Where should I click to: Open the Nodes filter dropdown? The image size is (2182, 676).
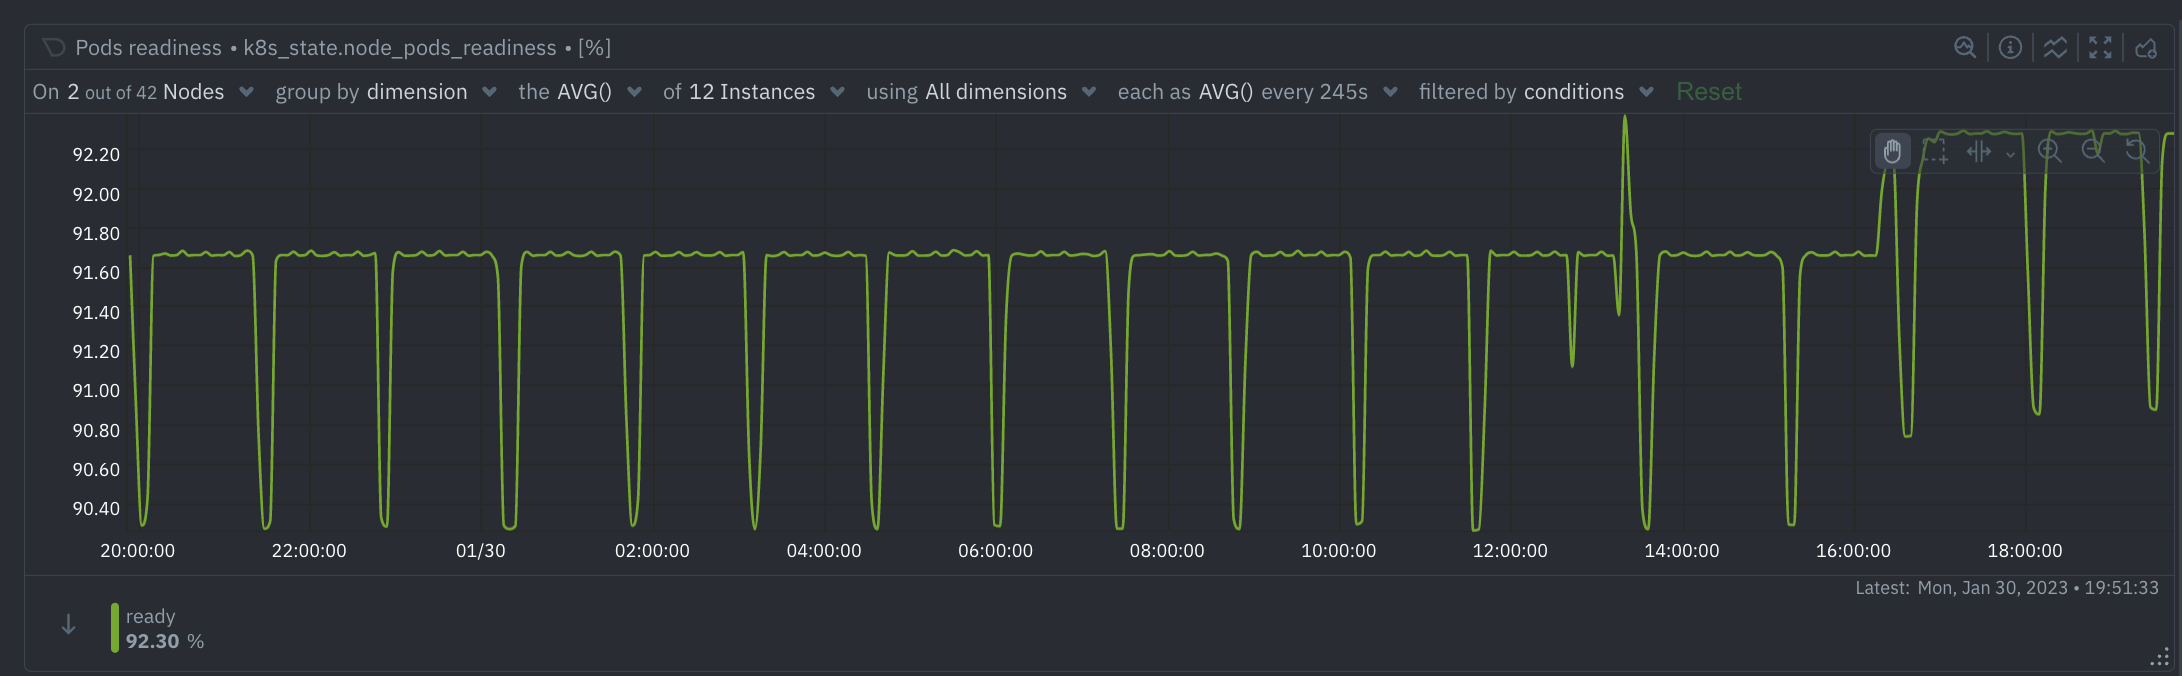tap(144, 92)
